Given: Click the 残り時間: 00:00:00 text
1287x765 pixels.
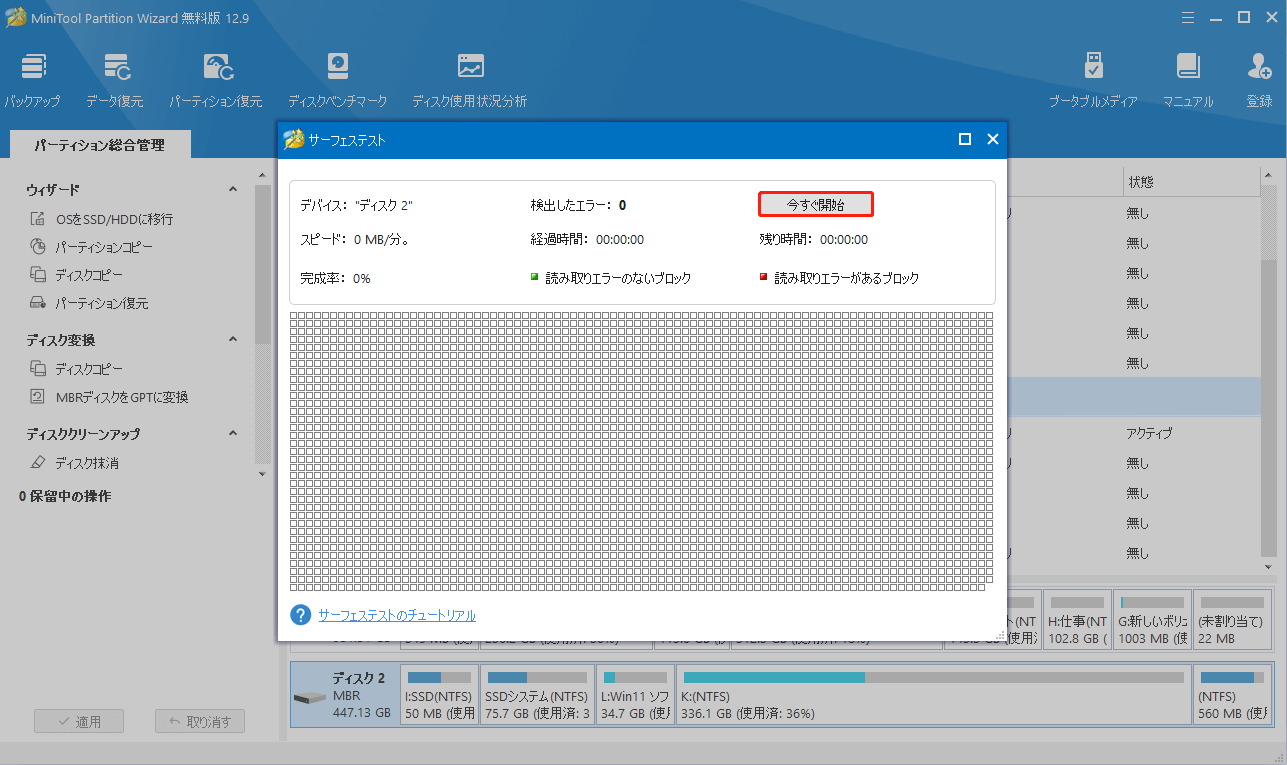Looking at the screenshot, I should pyautogui.click(x=813, y=240).
